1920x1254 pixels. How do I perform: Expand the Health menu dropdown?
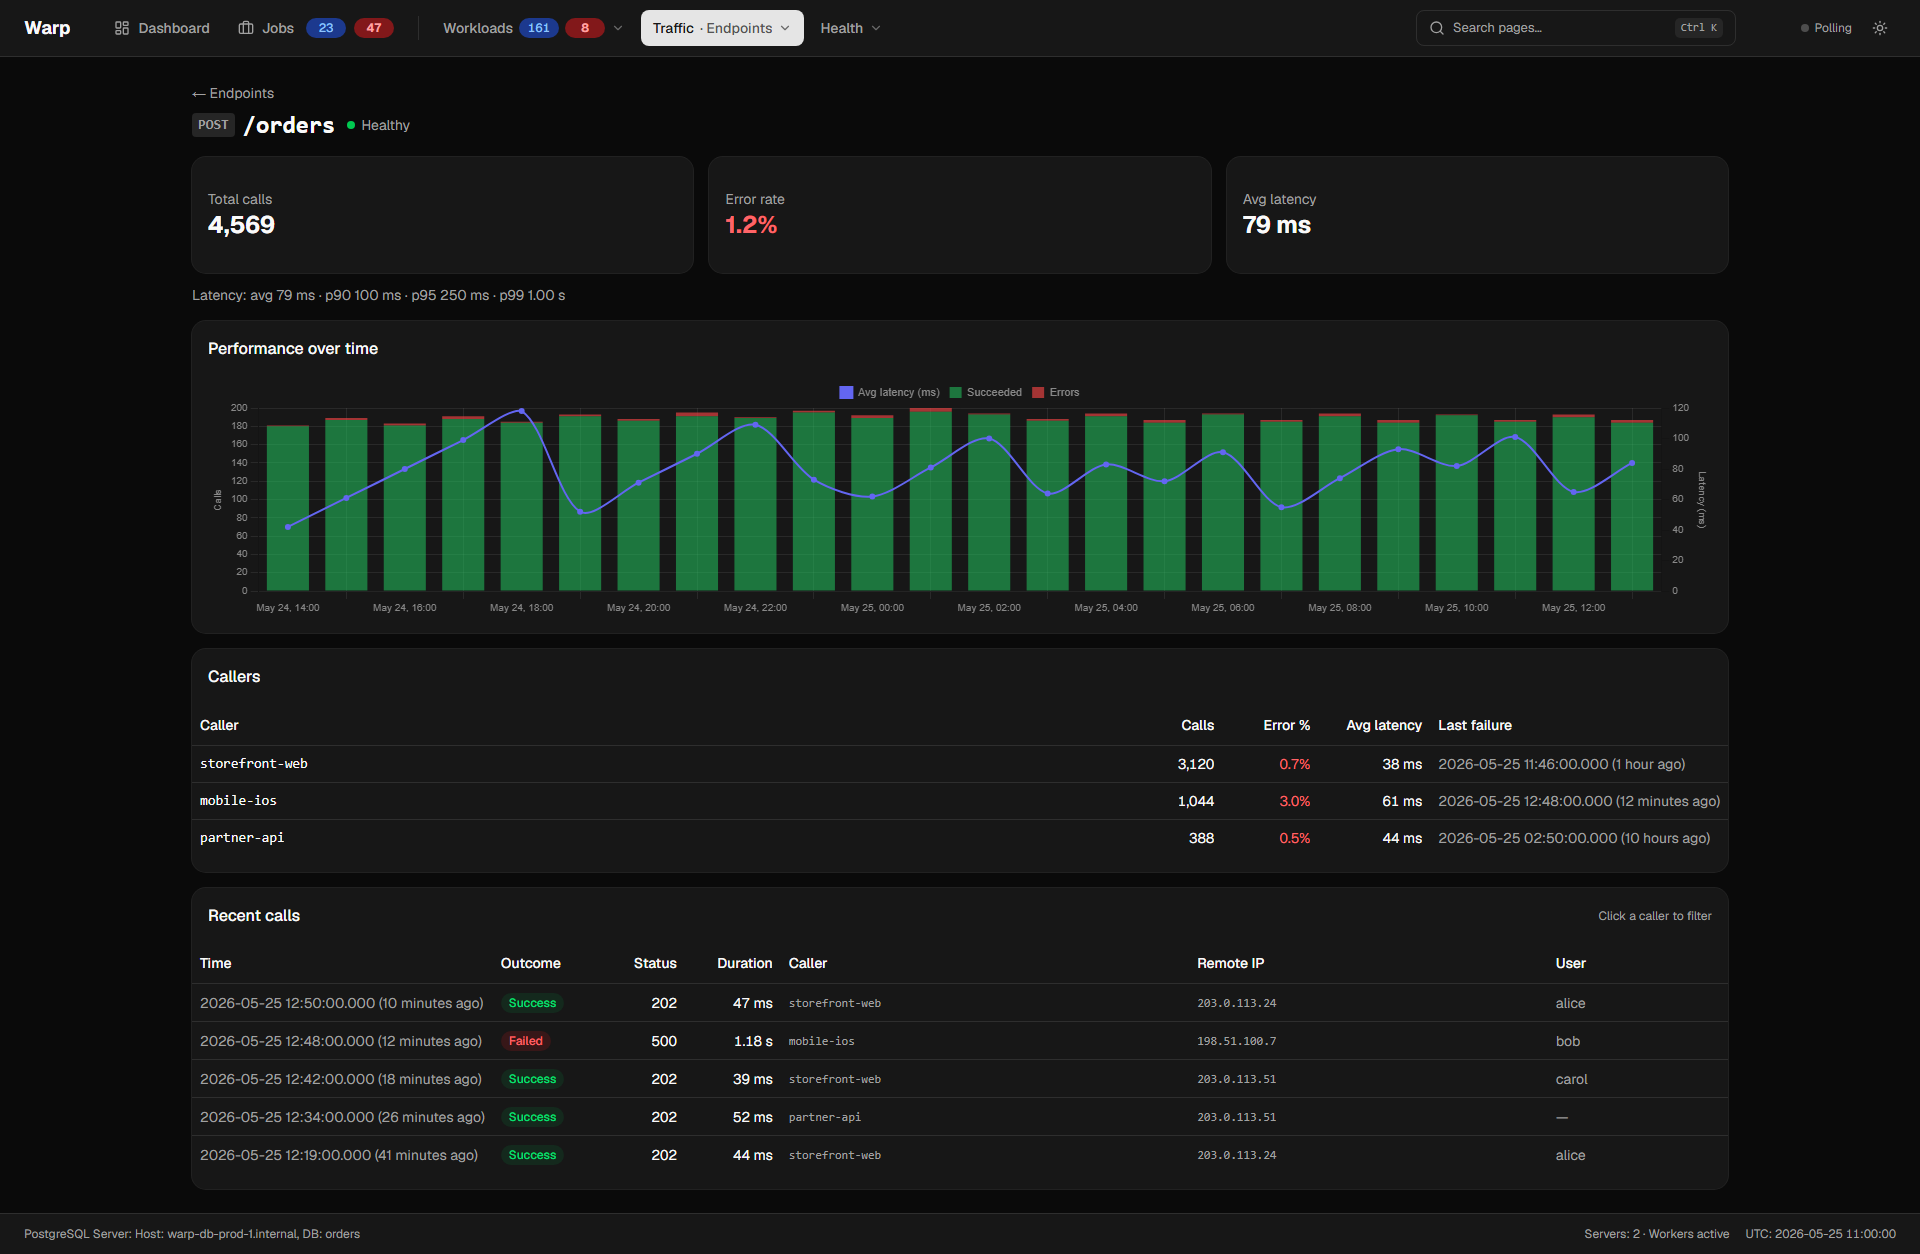coord(850,28)
